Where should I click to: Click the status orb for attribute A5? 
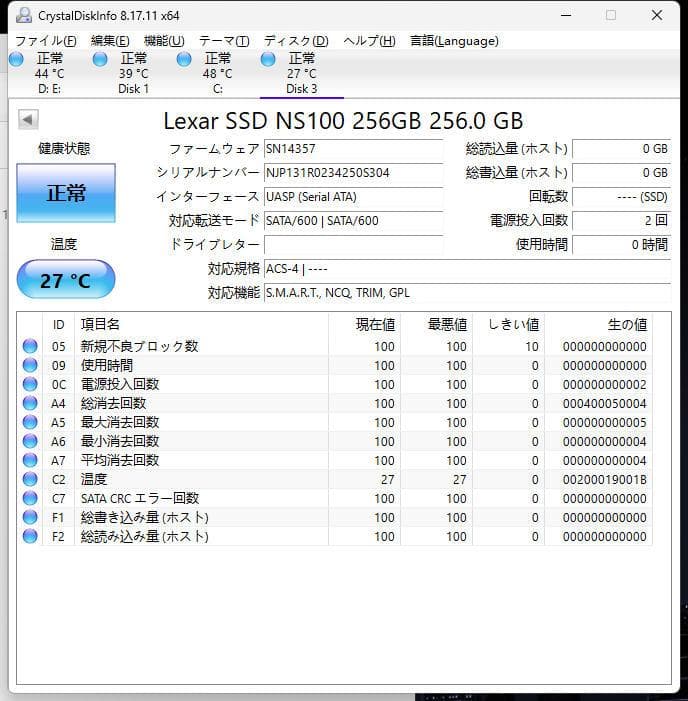coord(30,422)
